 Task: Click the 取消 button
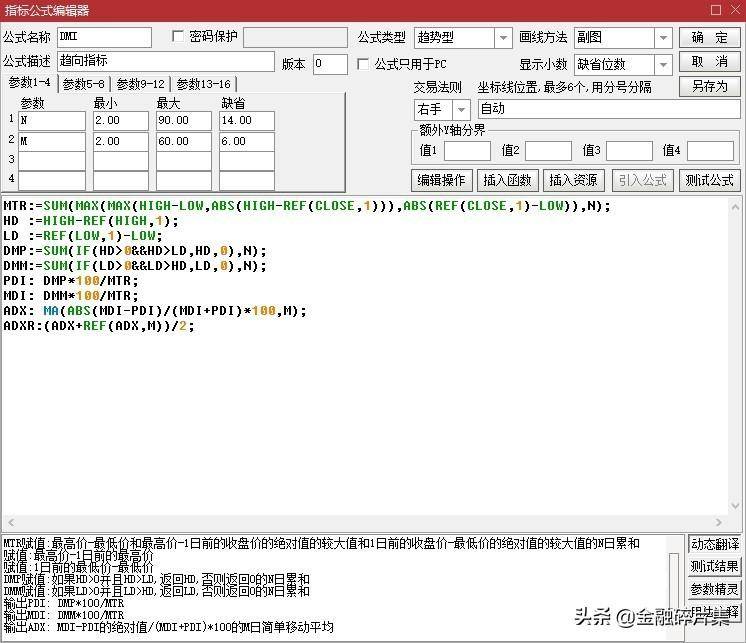[x=709, y=62]
